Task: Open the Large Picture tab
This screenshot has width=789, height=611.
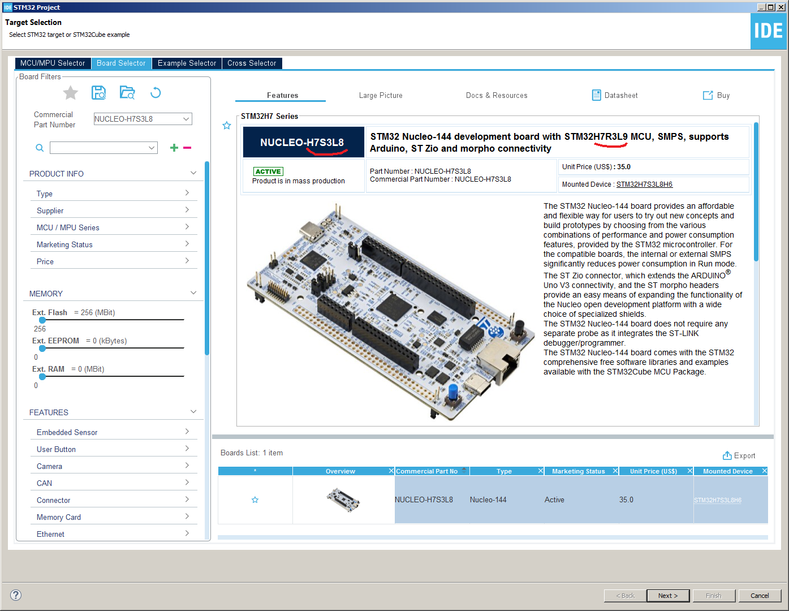Action: coord(380,95)
